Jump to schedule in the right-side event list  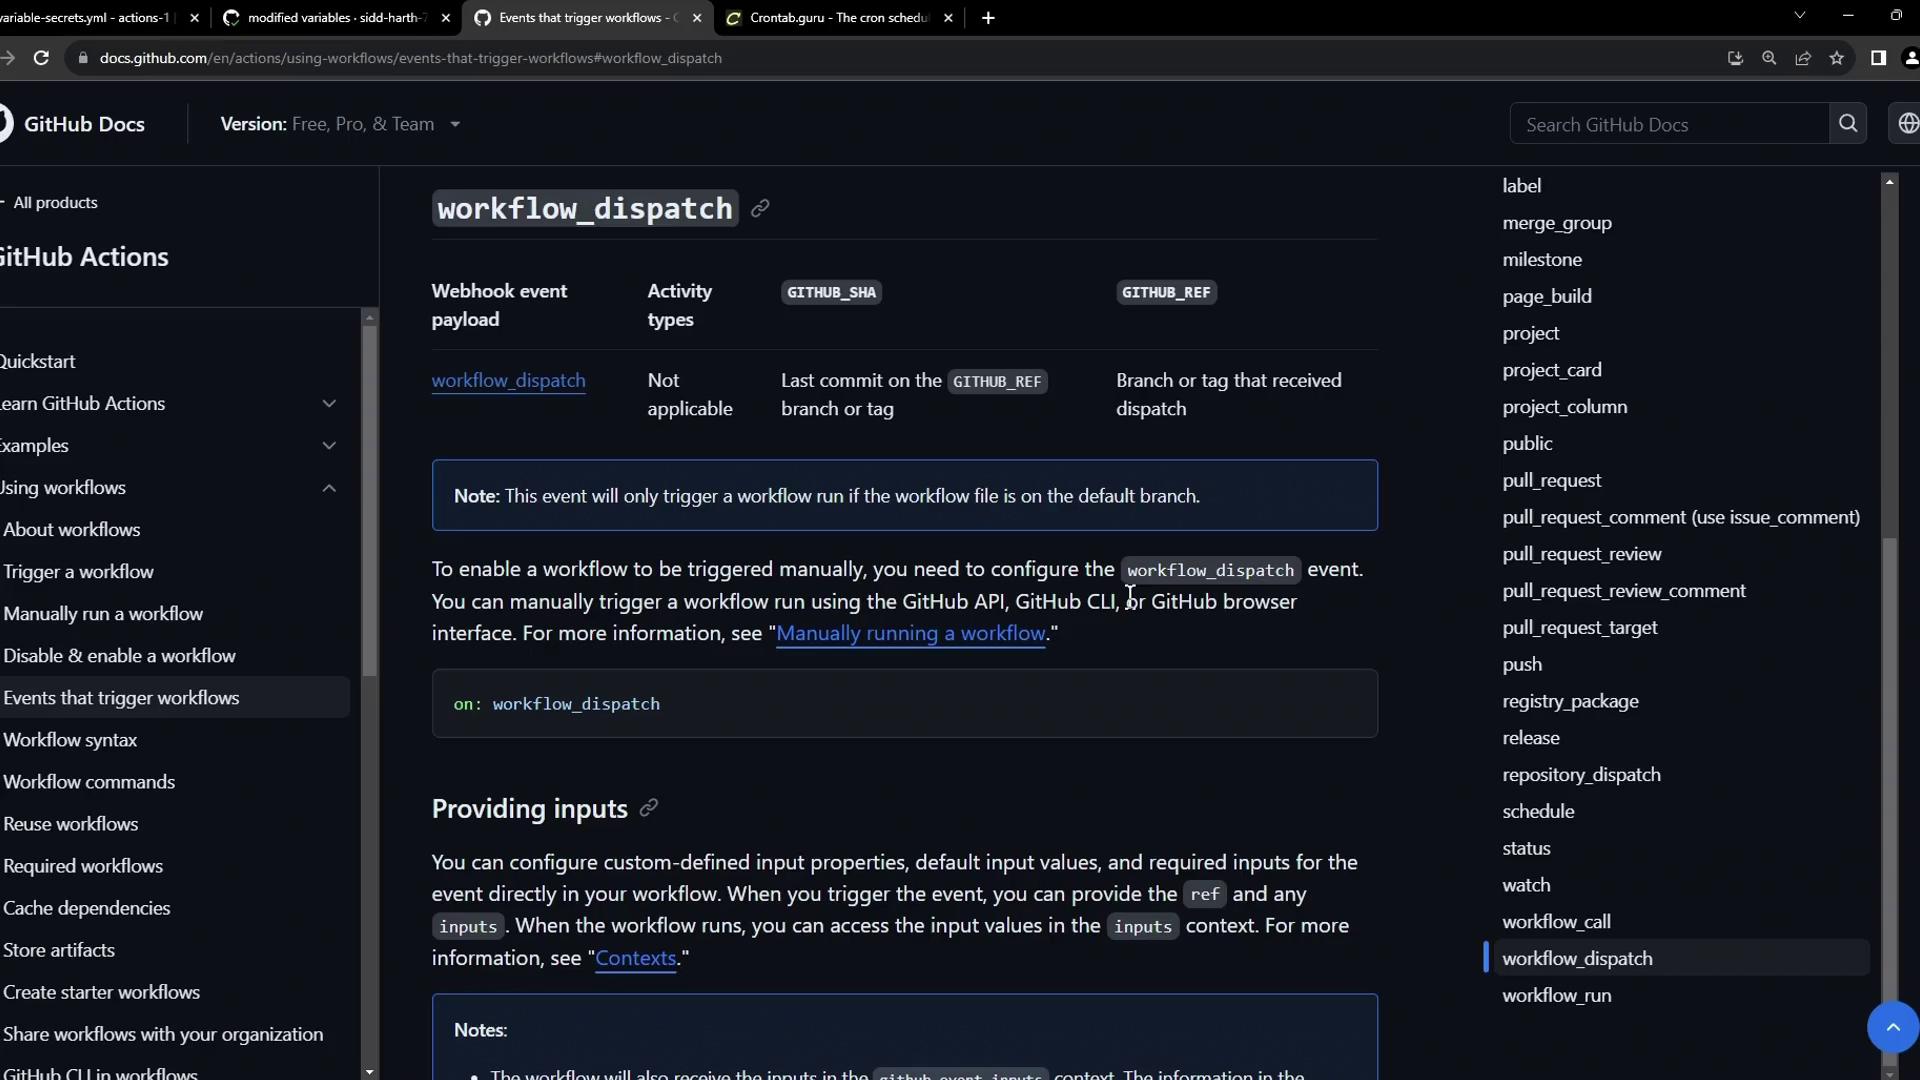click(1537, 811)
